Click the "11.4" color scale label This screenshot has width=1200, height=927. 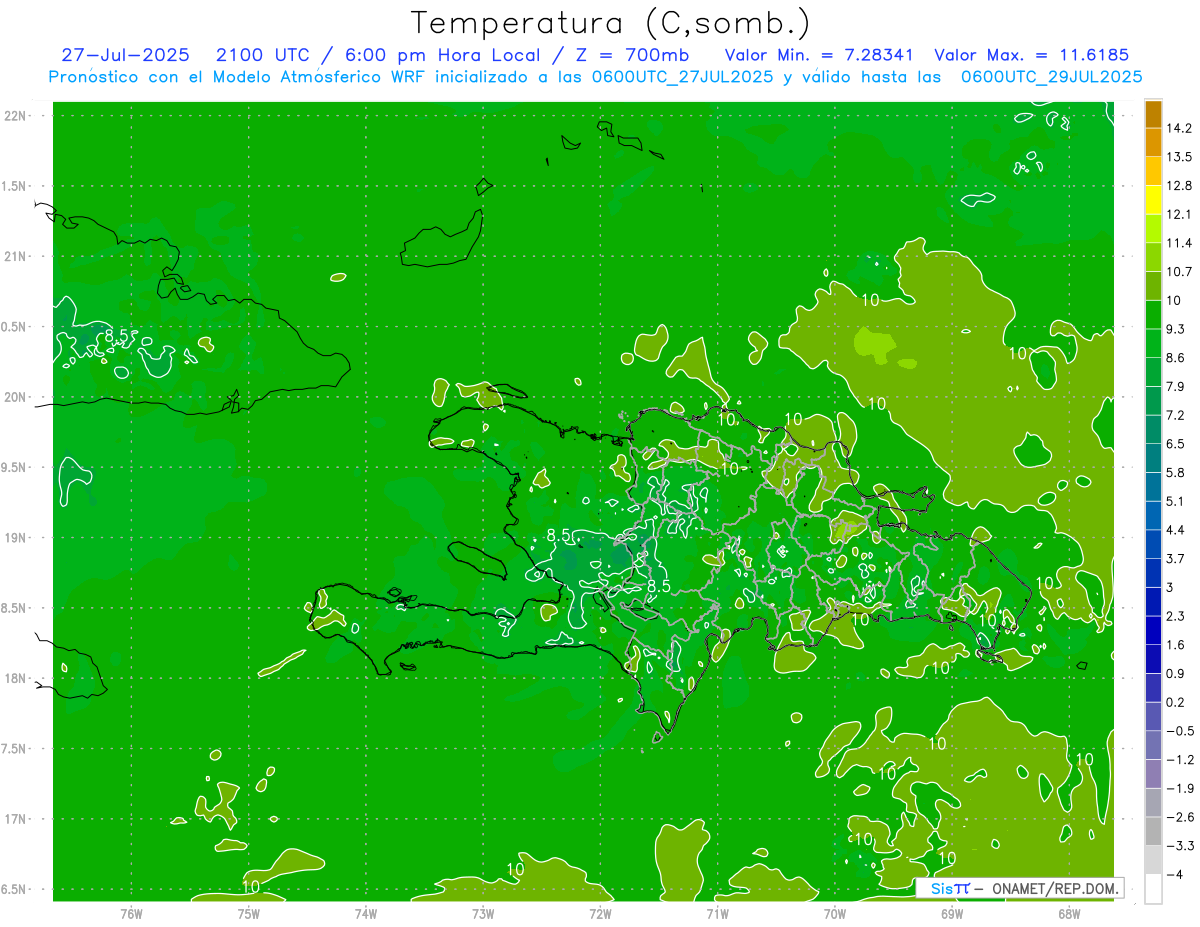(x=1180, y=243)
